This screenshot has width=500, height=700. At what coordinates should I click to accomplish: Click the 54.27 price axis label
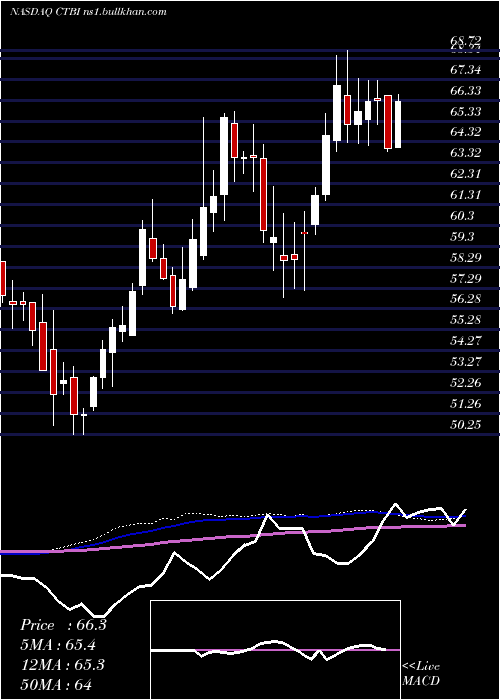(x=466, y=341)
